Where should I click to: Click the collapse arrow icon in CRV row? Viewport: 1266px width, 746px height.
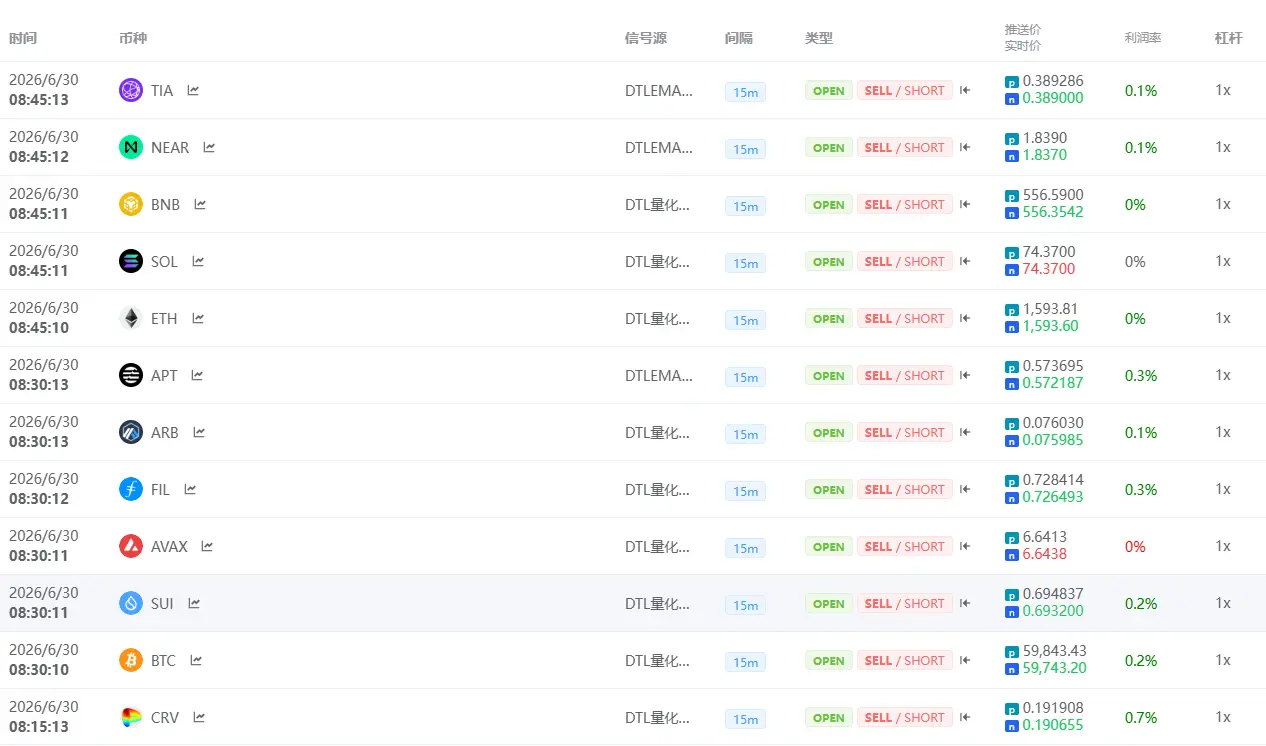pos(965,717)
